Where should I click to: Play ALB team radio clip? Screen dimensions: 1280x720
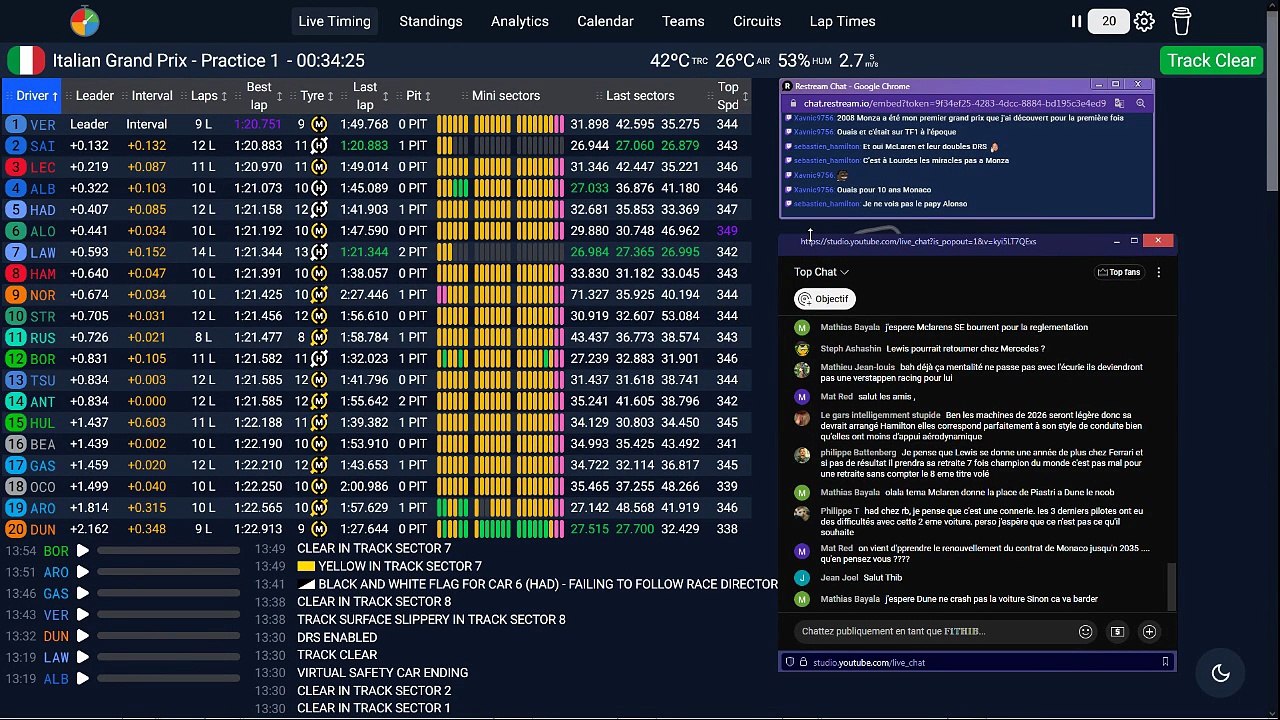83,679
